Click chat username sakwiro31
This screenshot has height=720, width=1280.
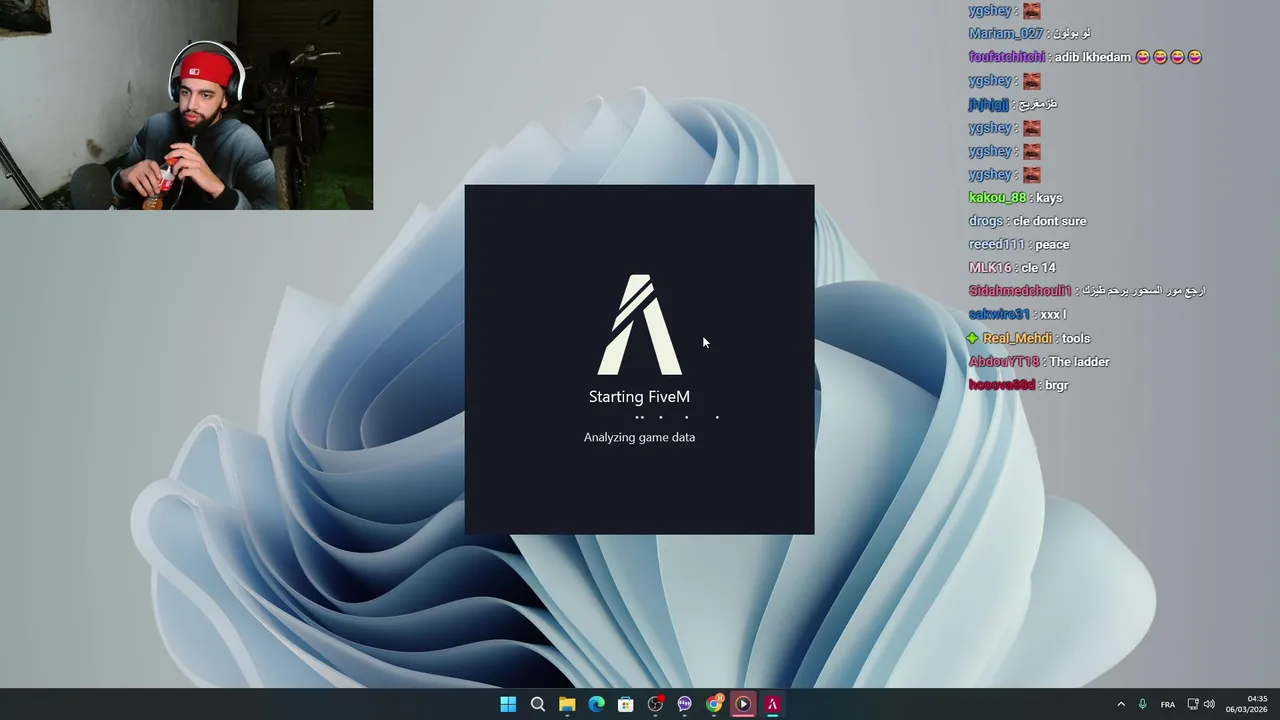999,314
